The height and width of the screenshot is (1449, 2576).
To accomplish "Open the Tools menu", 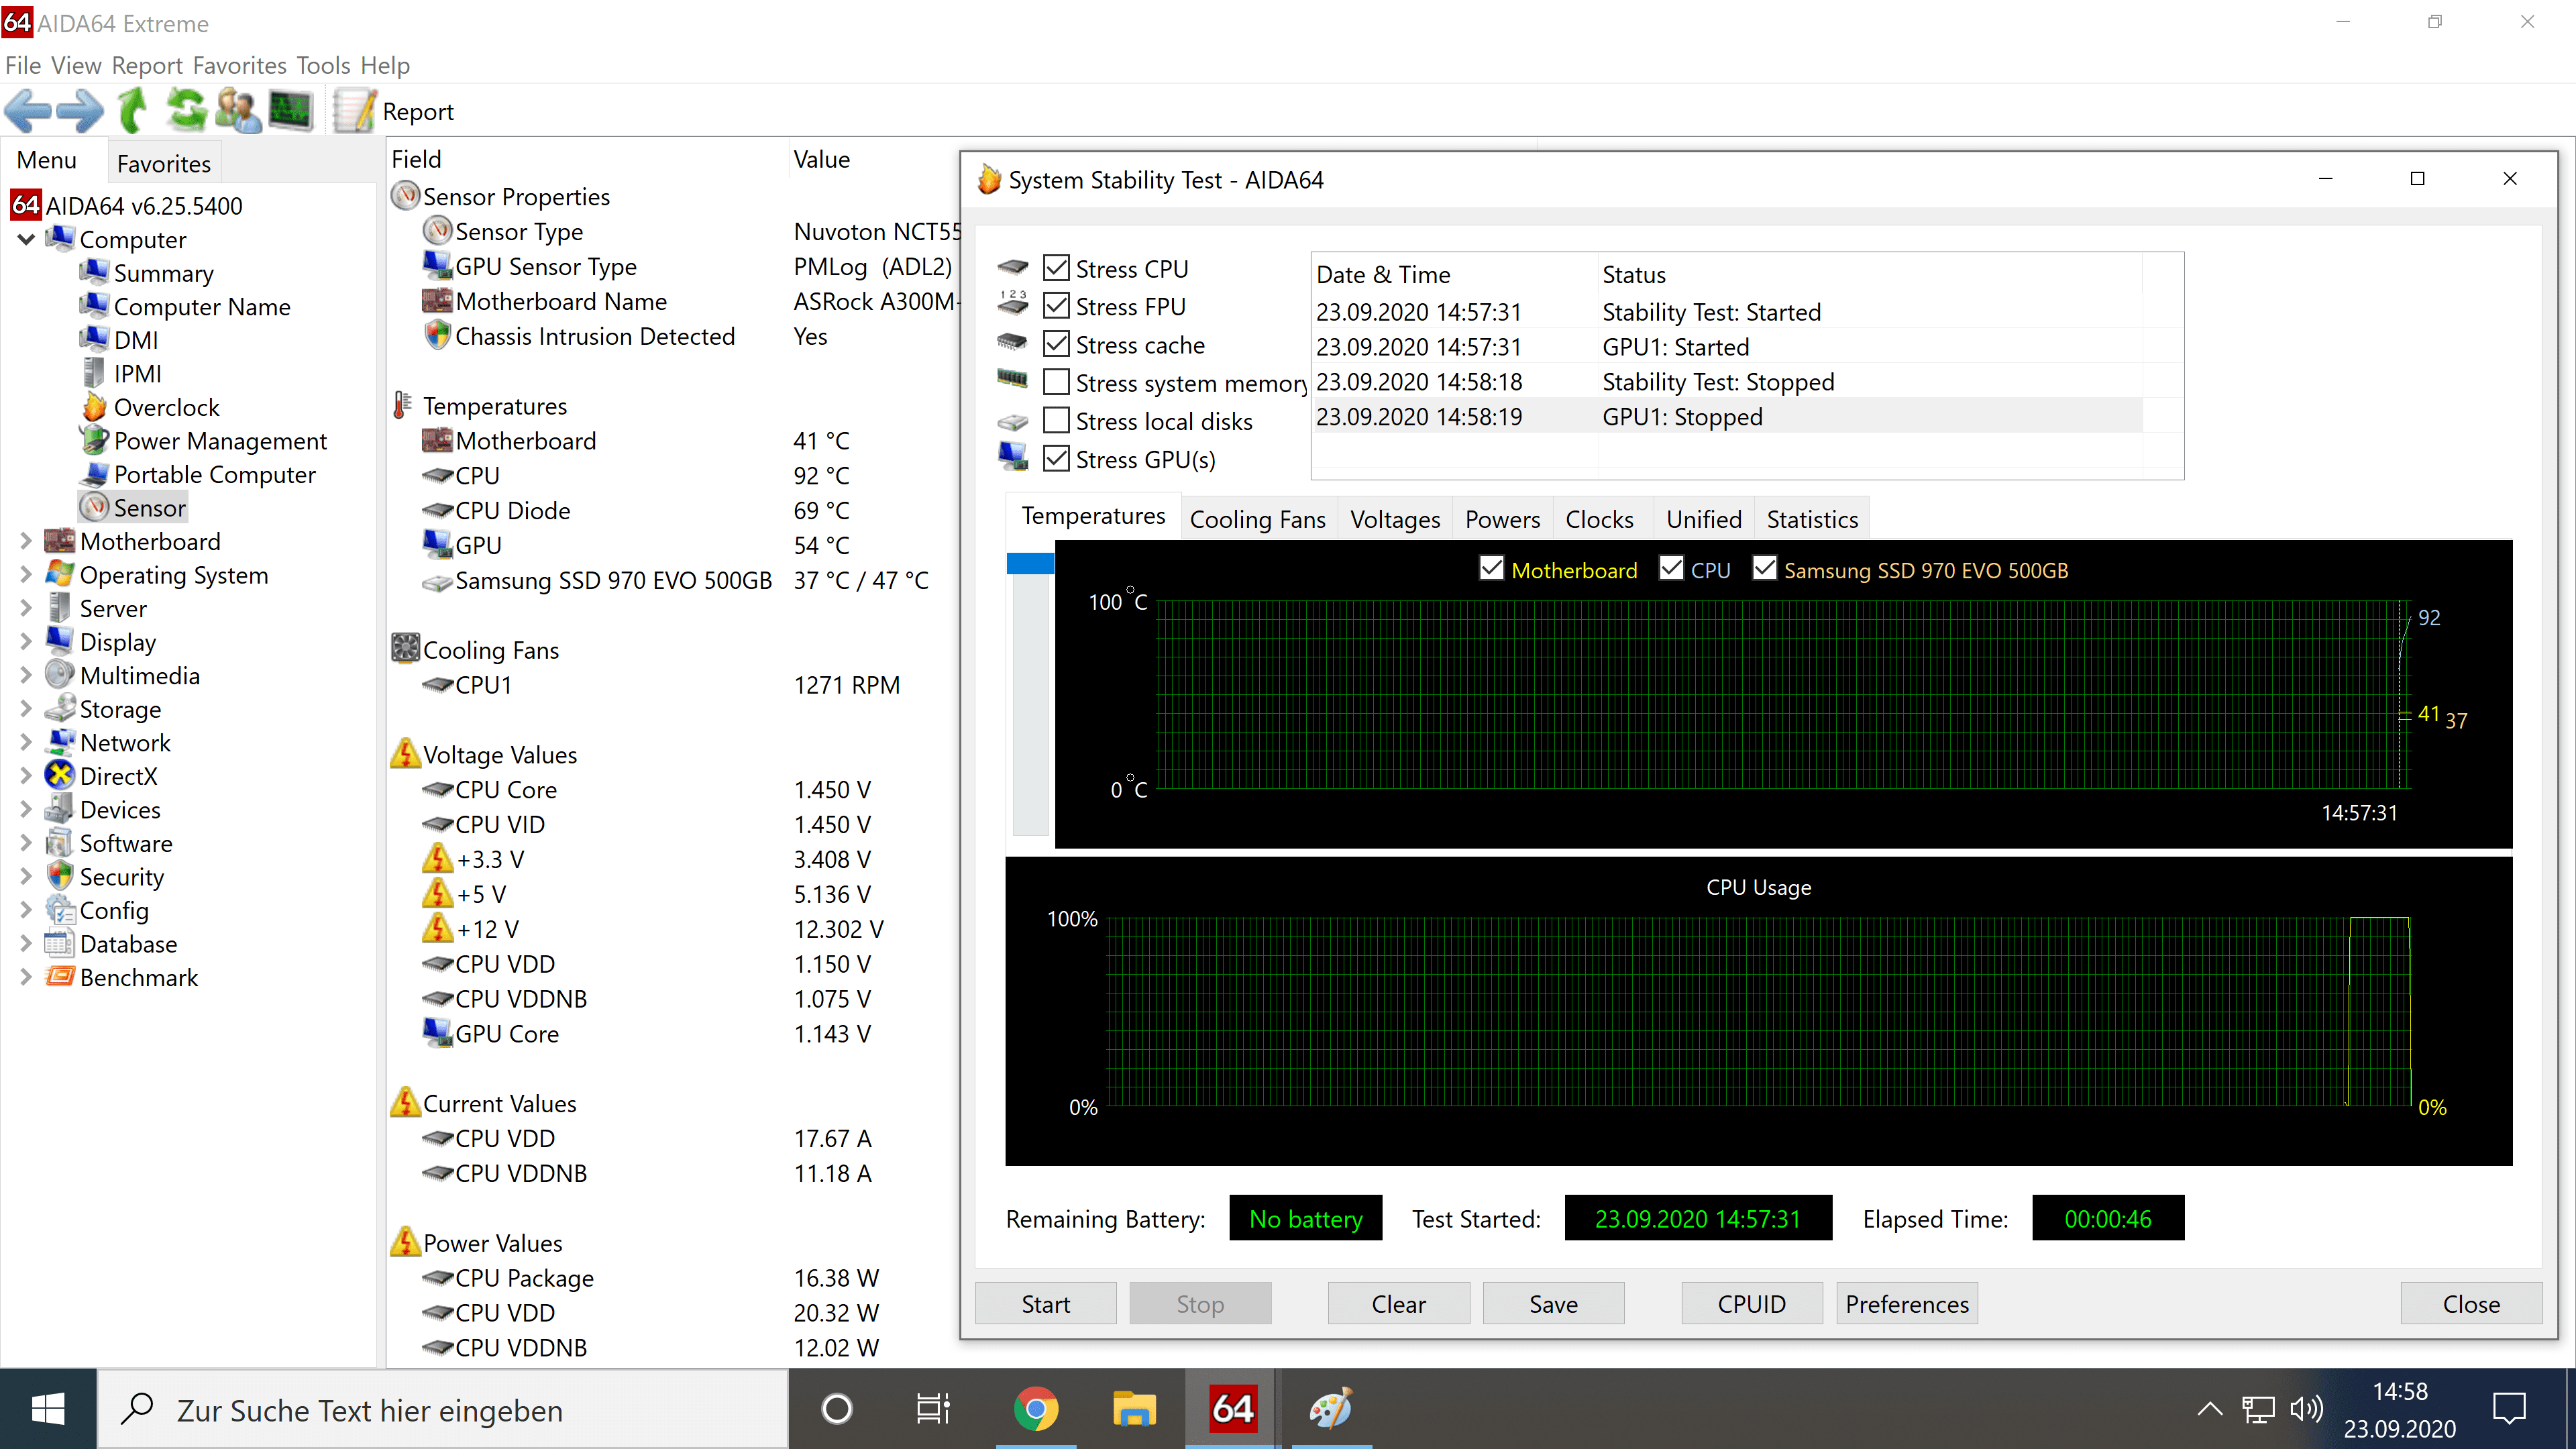I will pyautogui.click(x=323, y=65).
